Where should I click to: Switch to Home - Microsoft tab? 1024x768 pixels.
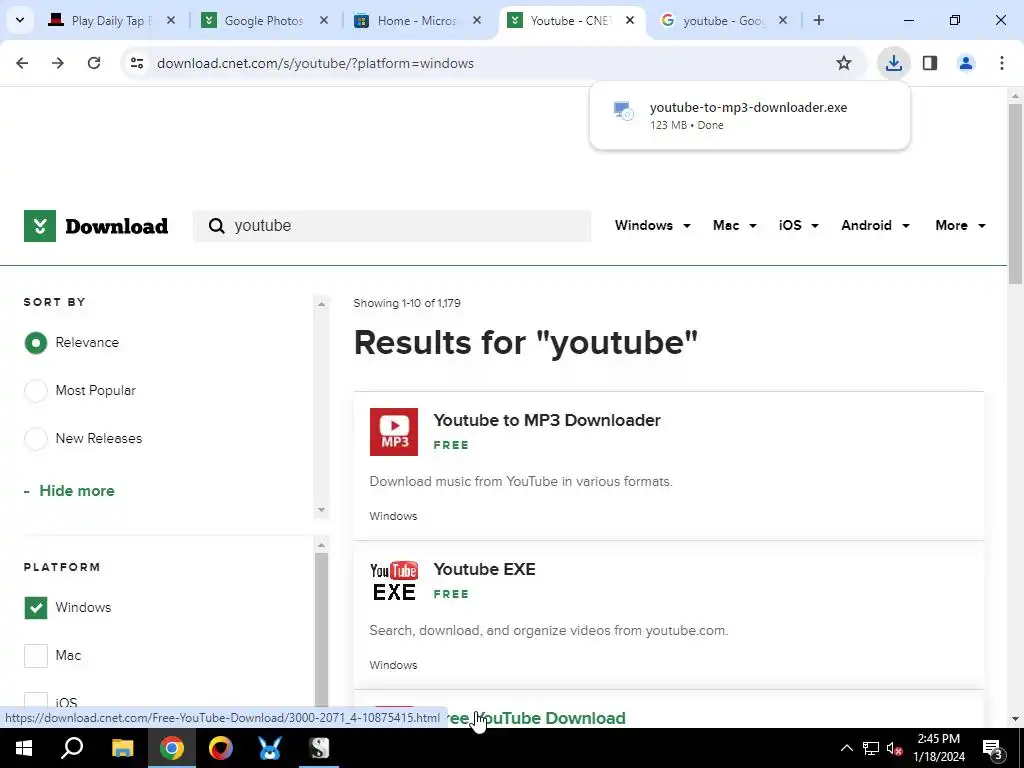tap(417, 20)
